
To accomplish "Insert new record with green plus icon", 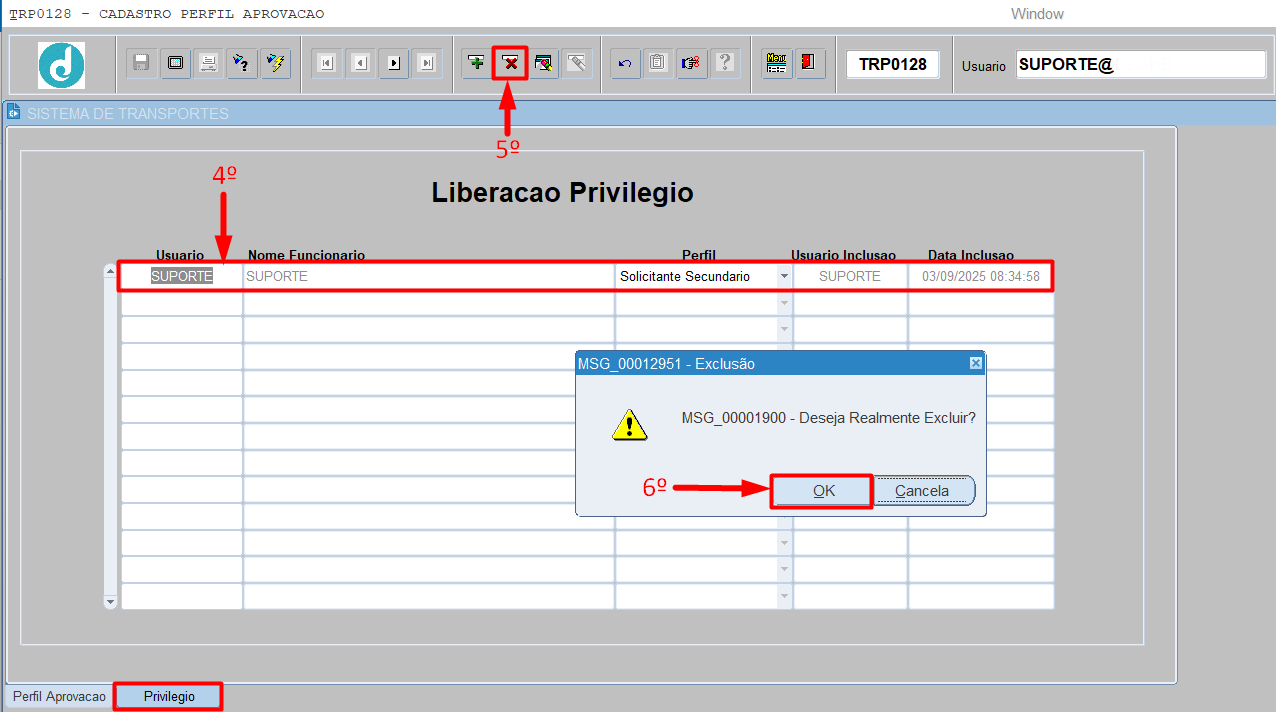I will (x=476, y=63).
